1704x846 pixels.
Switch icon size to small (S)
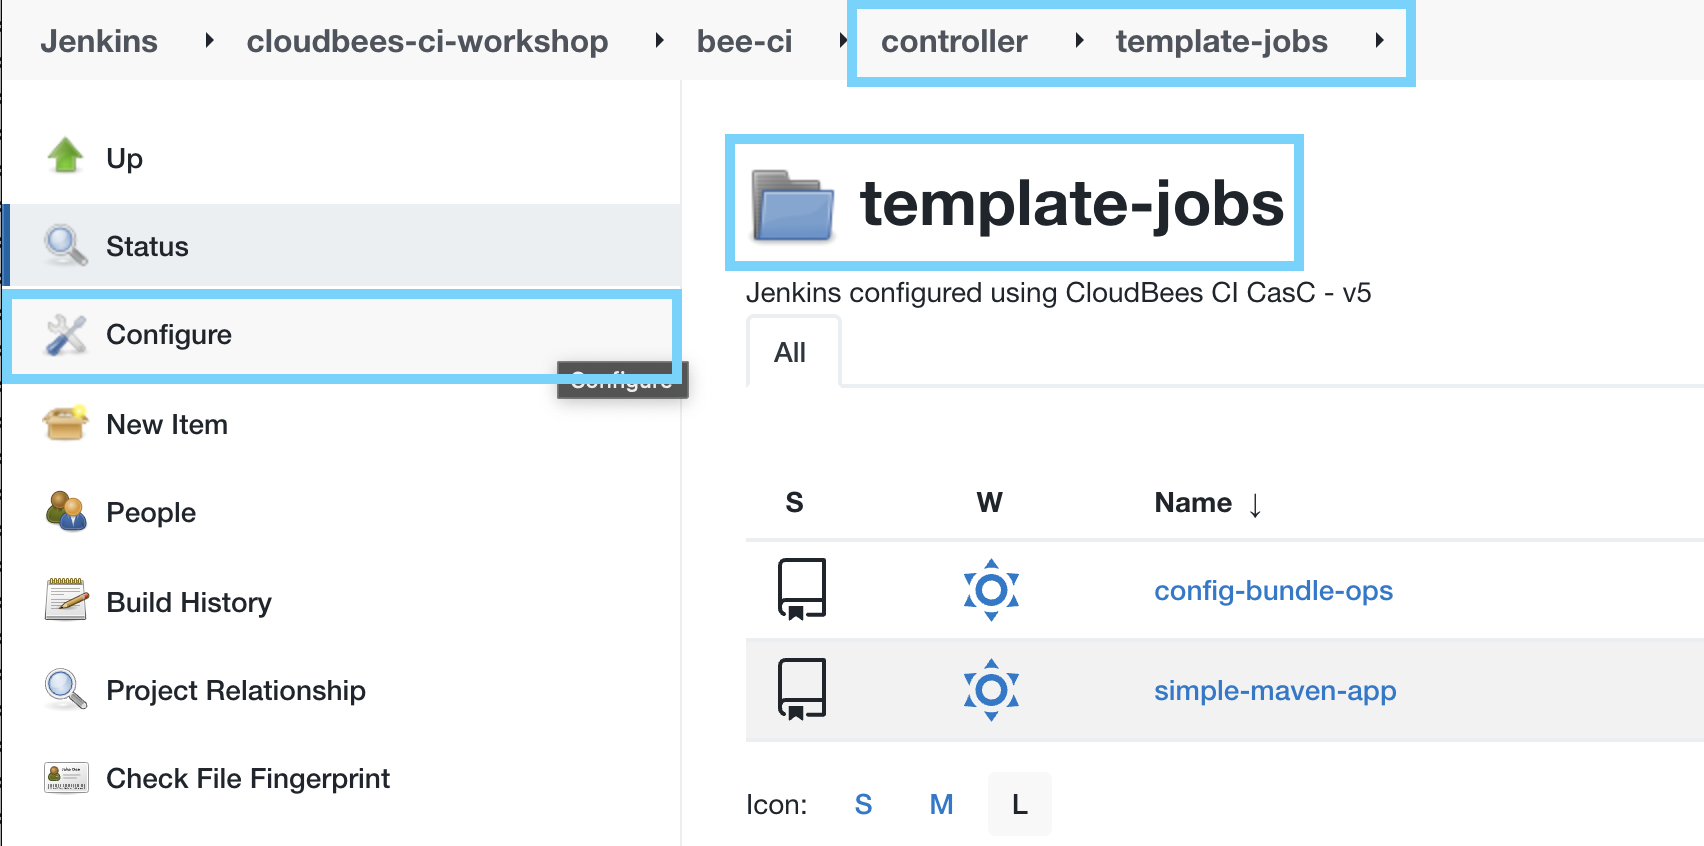coord(863,804)
